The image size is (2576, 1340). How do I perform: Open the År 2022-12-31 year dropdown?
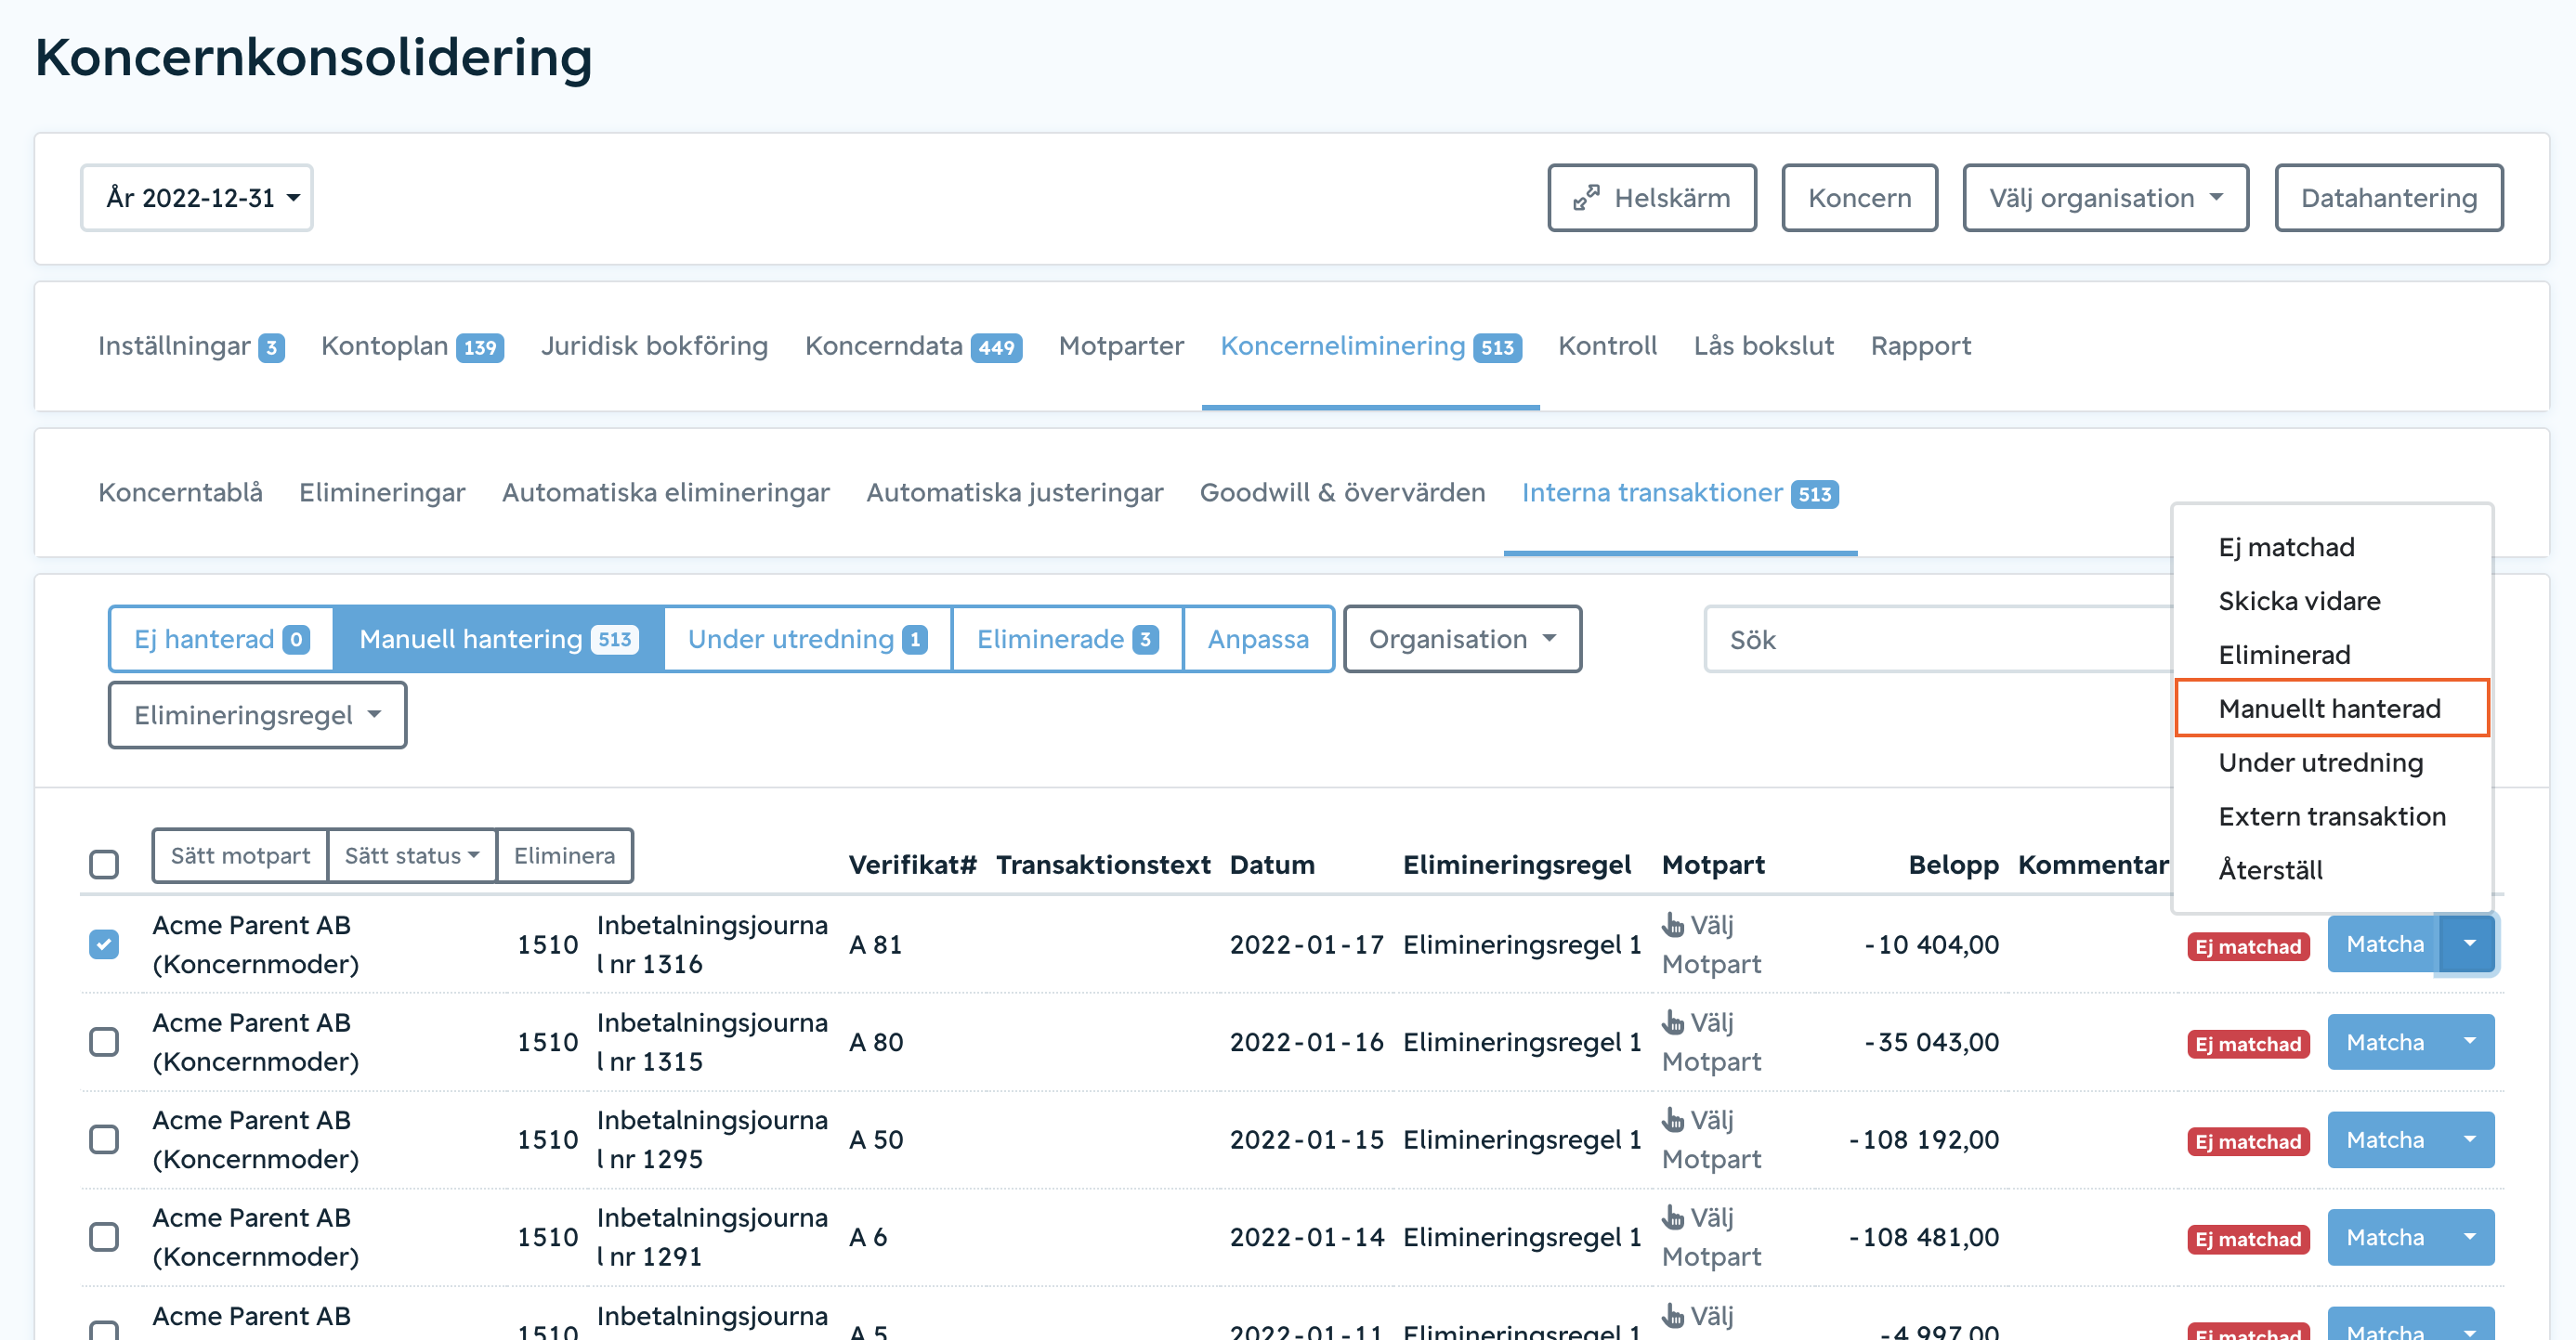pyautogui.click(x=197, y=198)
